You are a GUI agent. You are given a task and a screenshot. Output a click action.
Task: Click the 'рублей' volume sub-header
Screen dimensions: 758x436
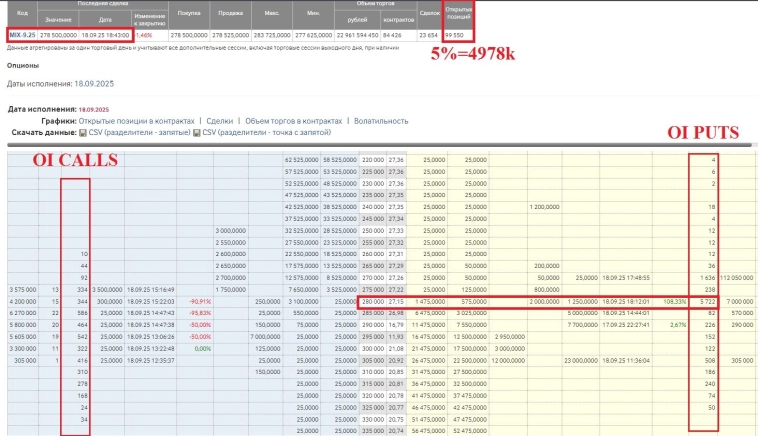tap(357, 20)
